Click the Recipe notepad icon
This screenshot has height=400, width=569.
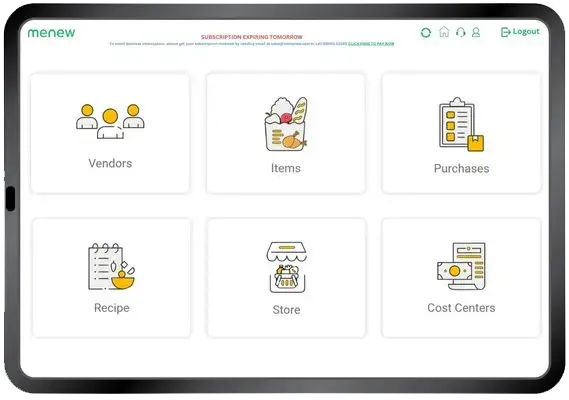pyautogui.click(x=111, y=266)
